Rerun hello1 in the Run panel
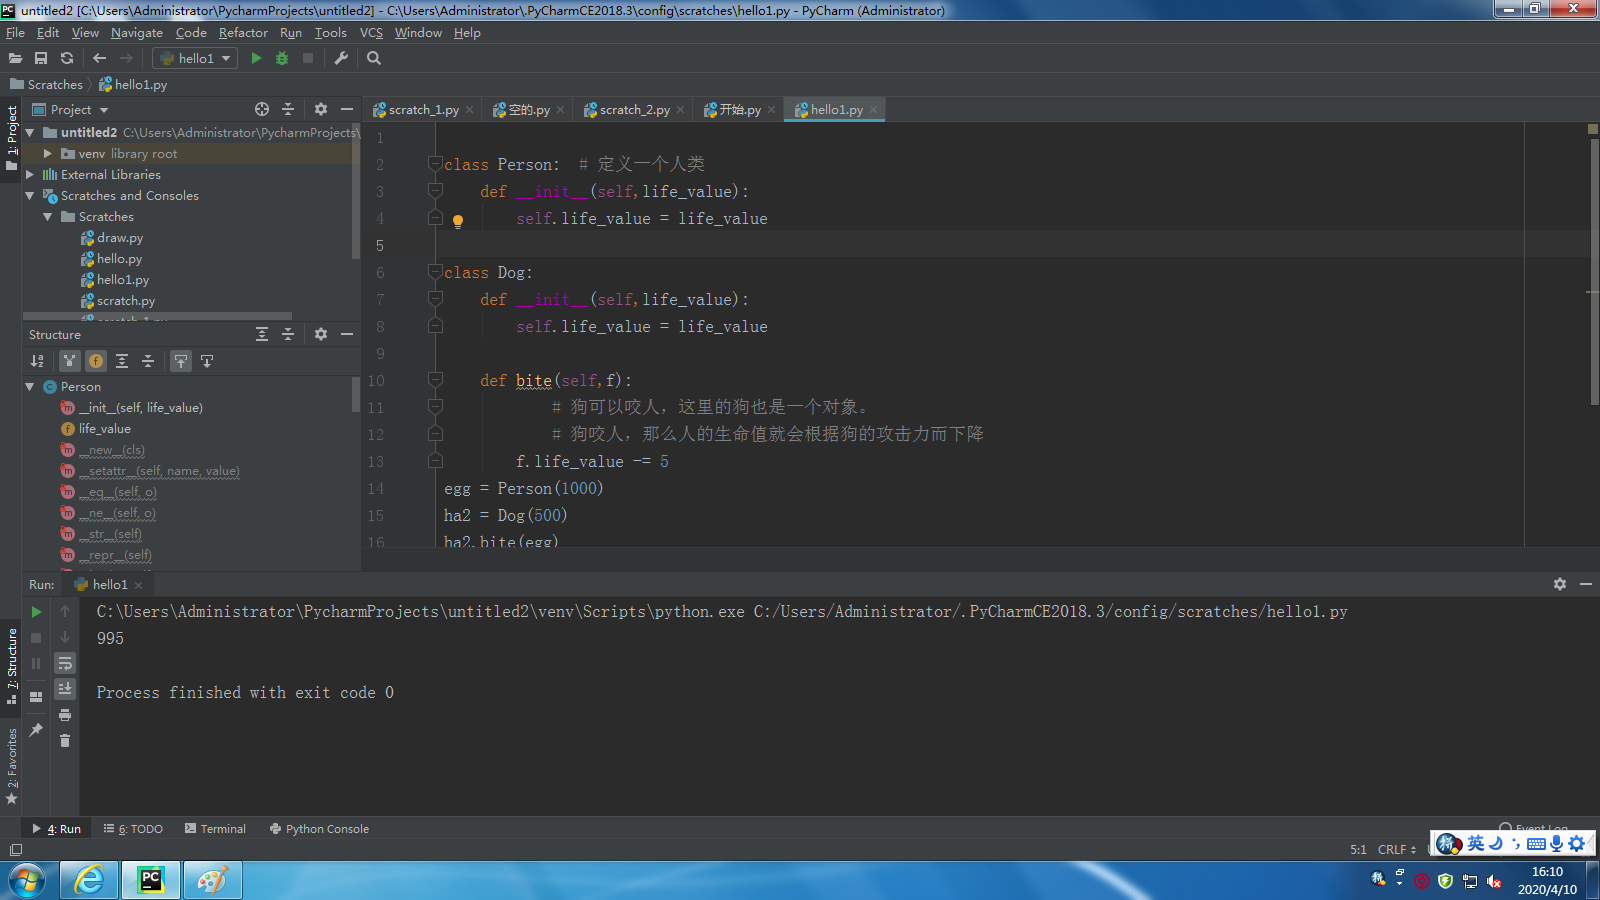Viewport: 1600px width, 900px height. (x=36, y=611)
